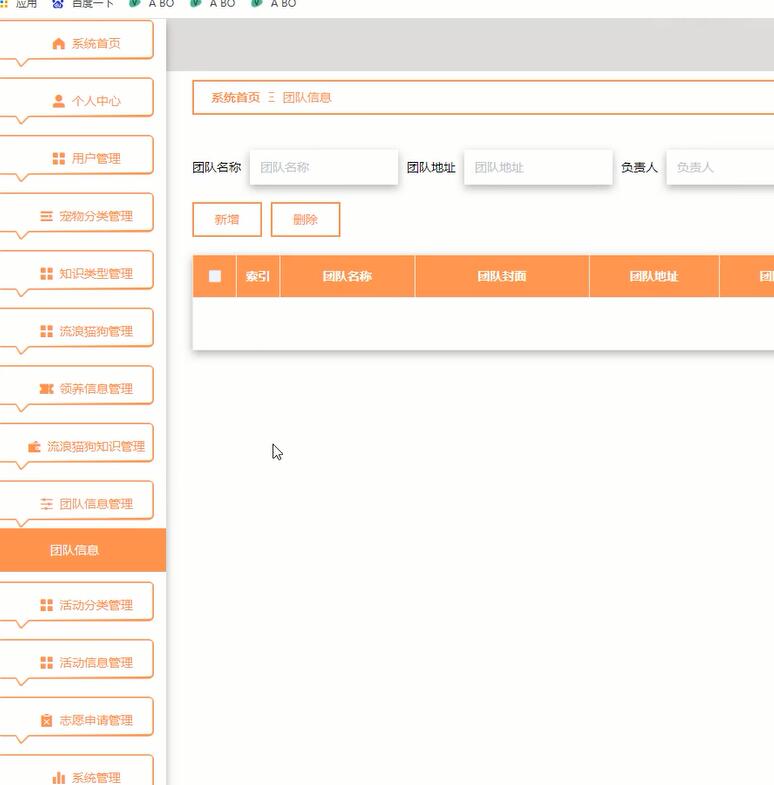Click the bar chart icon beside 系统管理

tap(59, 777)
